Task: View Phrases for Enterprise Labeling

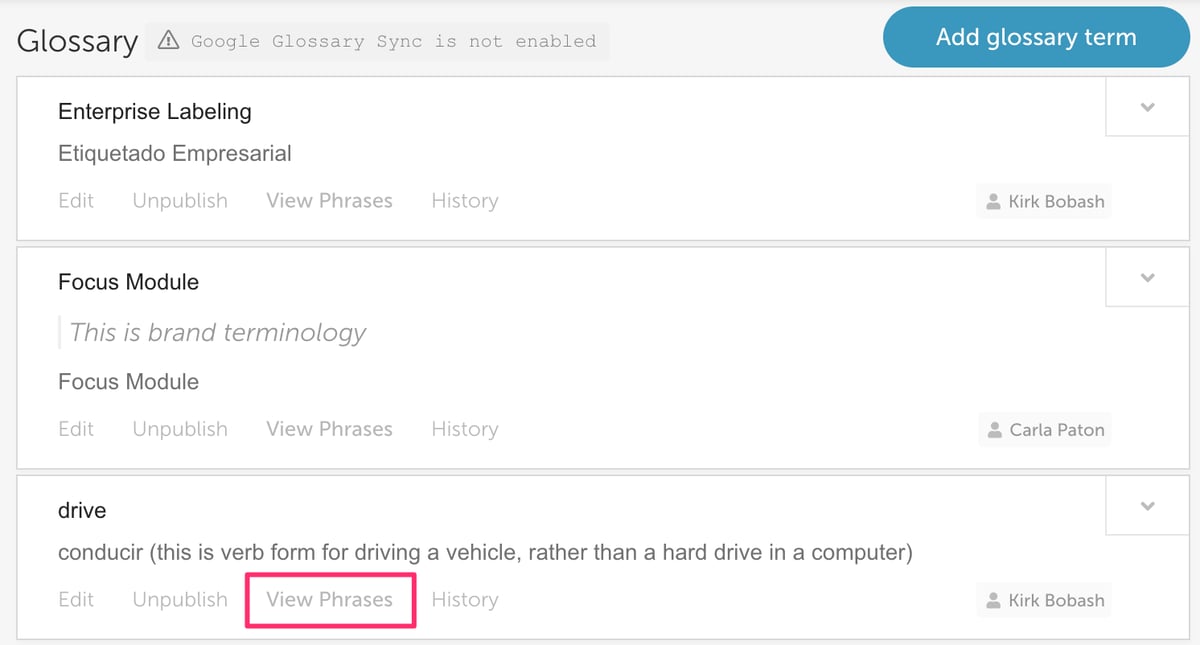Action: point(329,201)
